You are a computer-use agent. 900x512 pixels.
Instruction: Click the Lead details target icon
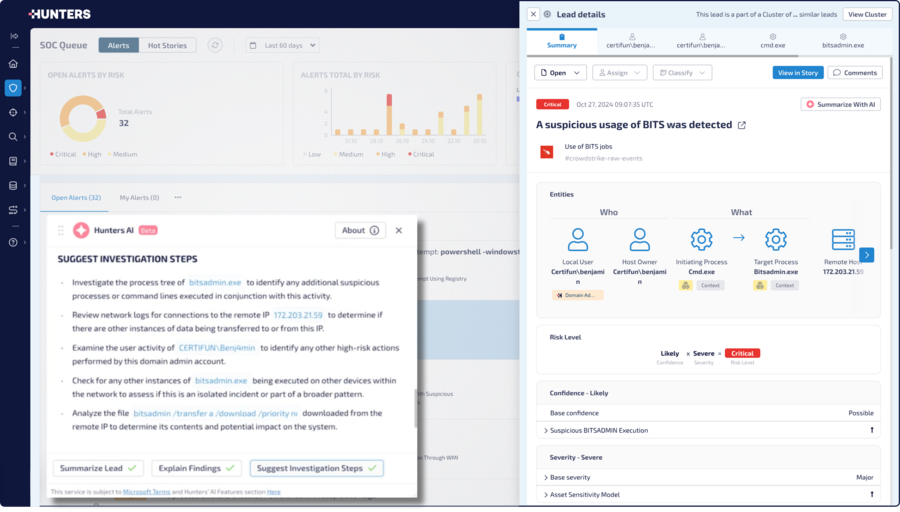548,14
